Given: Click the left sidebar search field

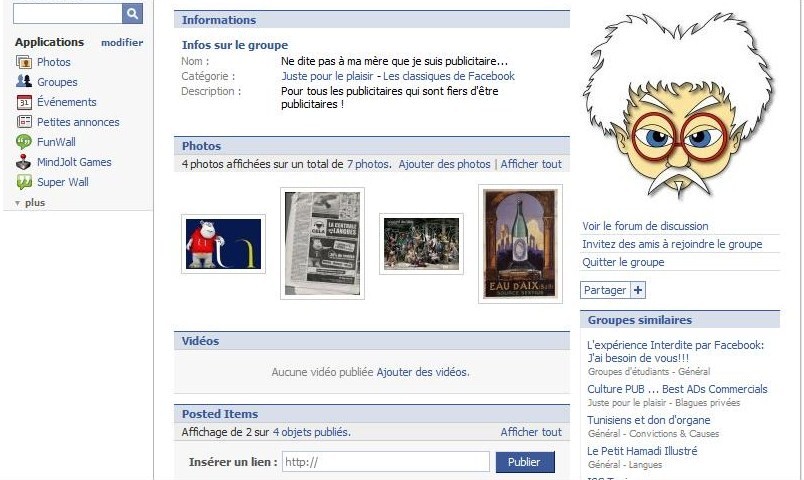Looking at the screenshot, I should 68,14.
